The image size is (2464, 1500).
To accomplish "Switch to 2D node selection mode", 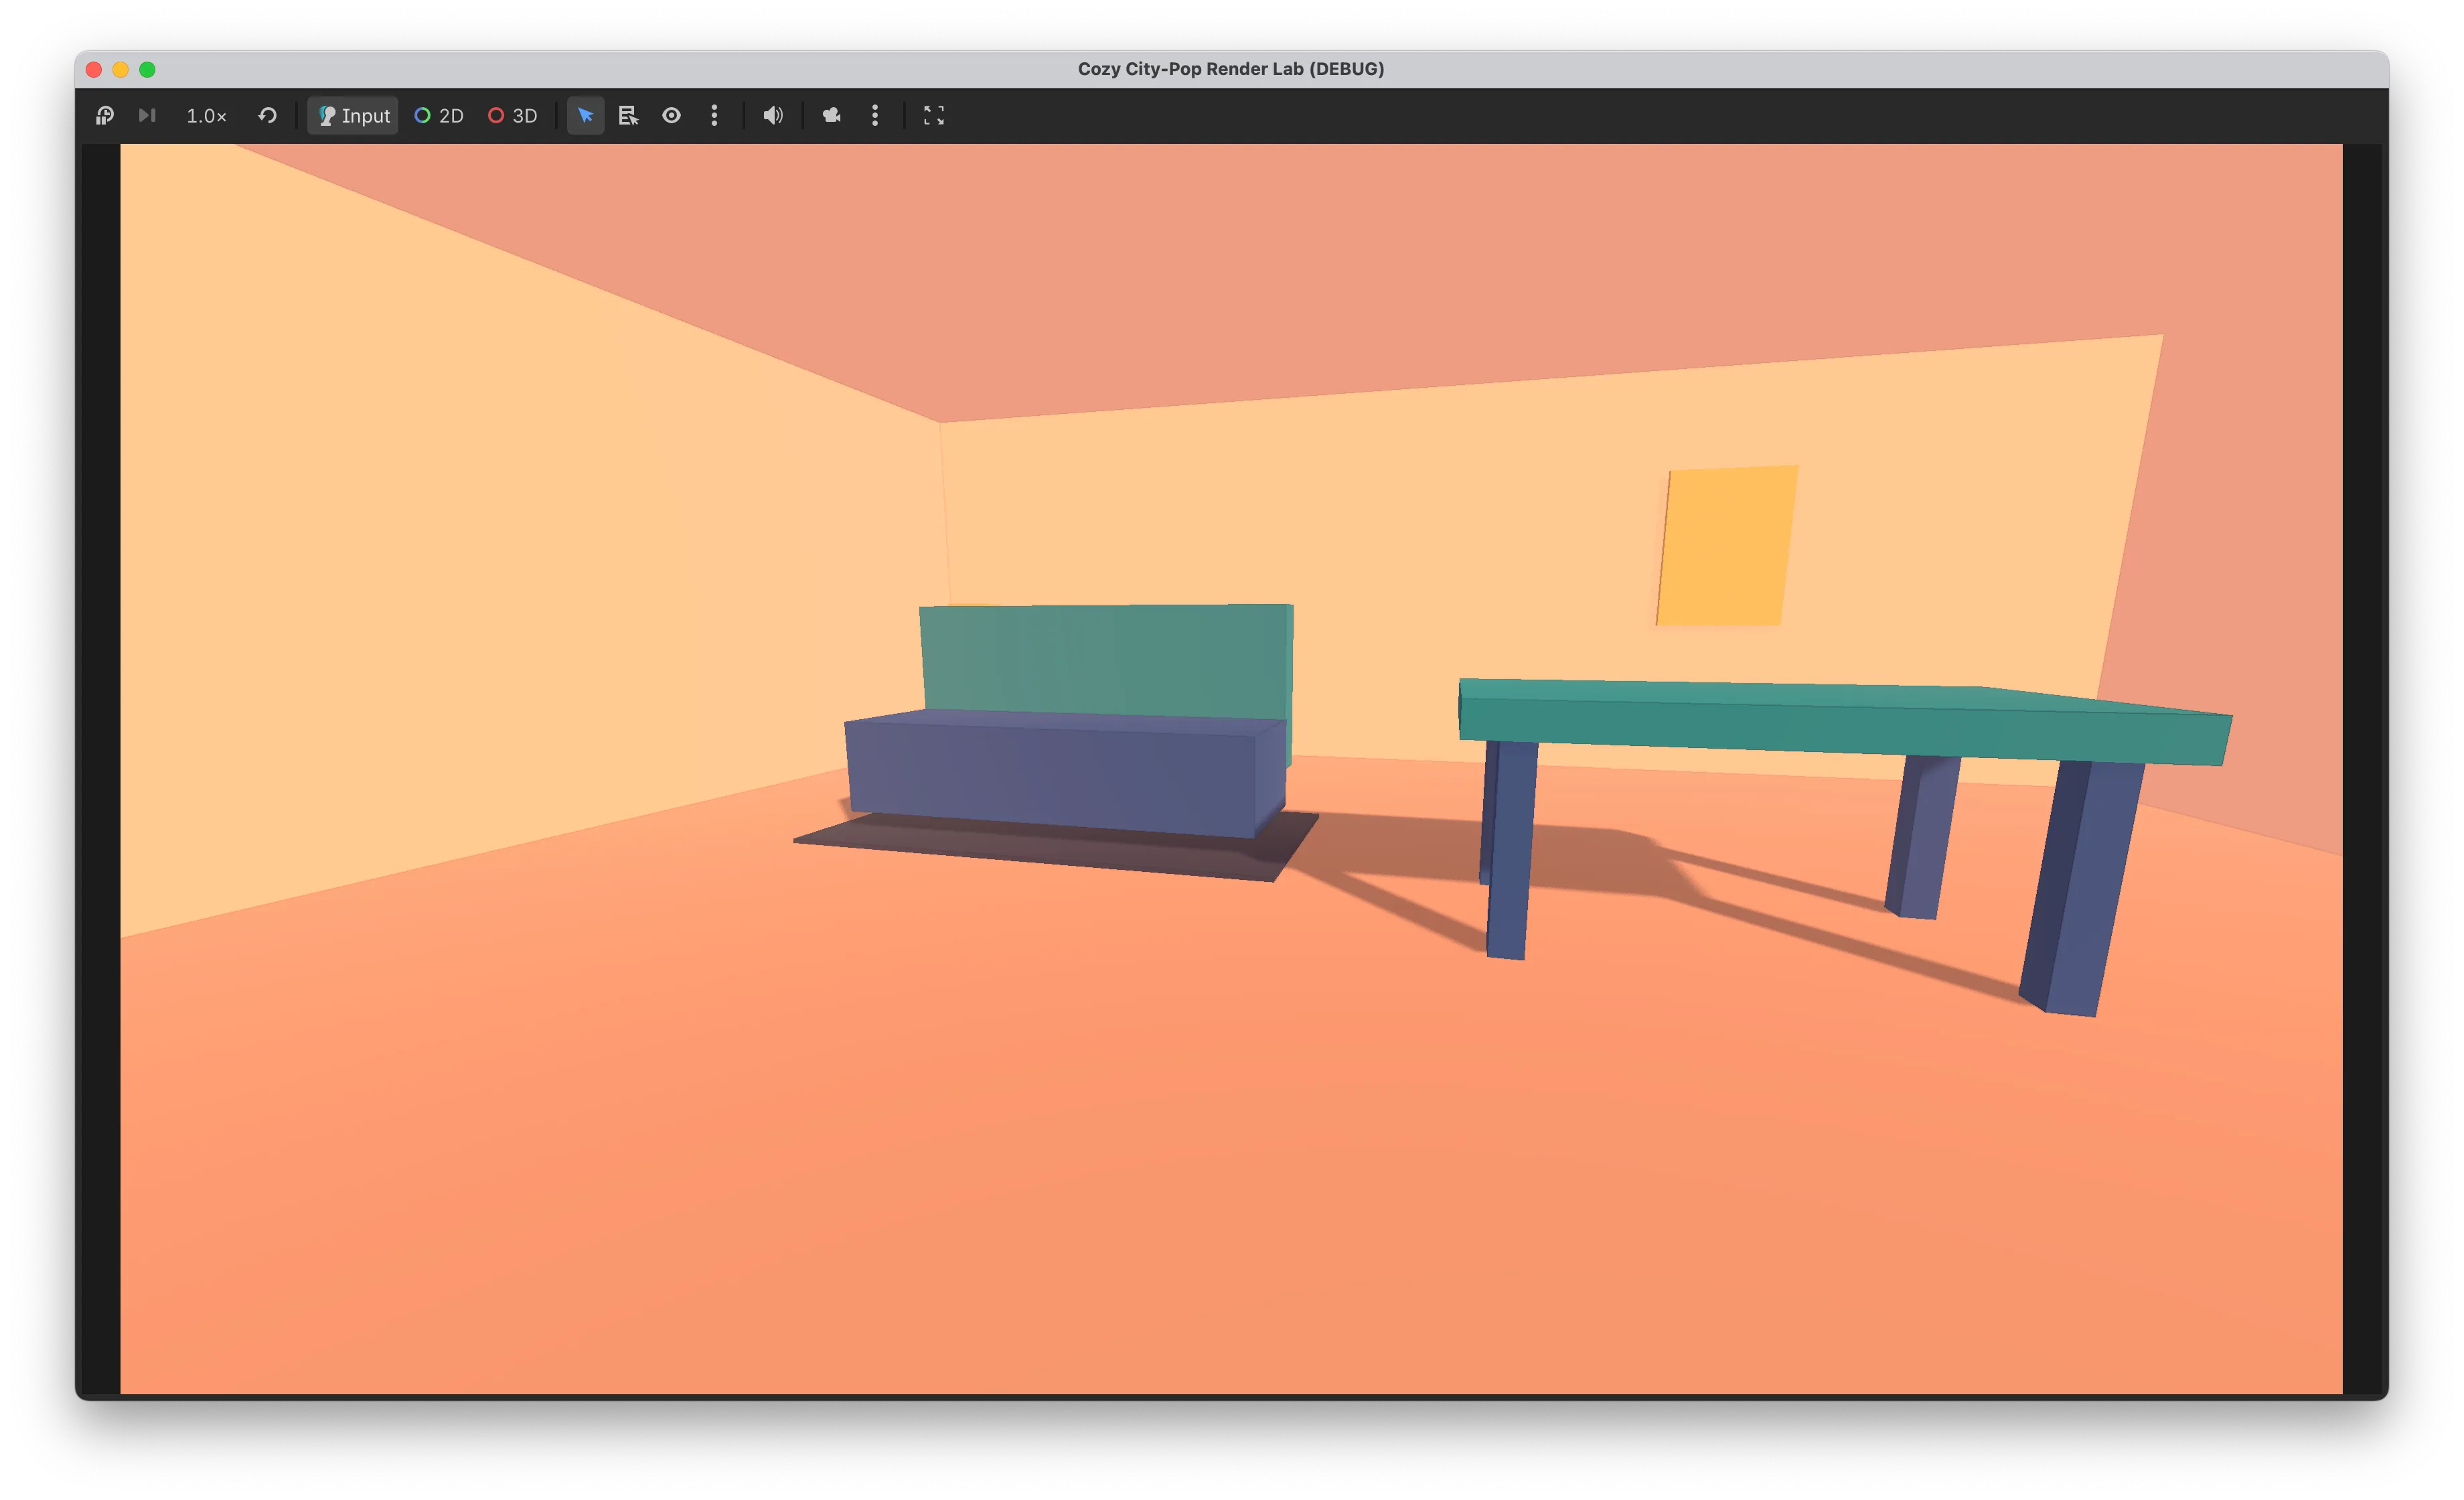I will coord(439,116).
